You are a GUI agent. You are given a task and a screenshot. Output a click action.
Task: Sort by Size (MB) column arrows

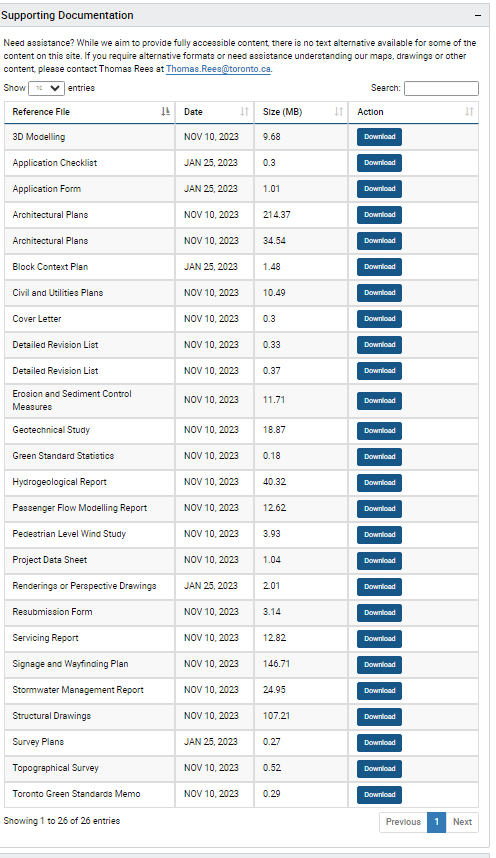click(x=338, y=112)
